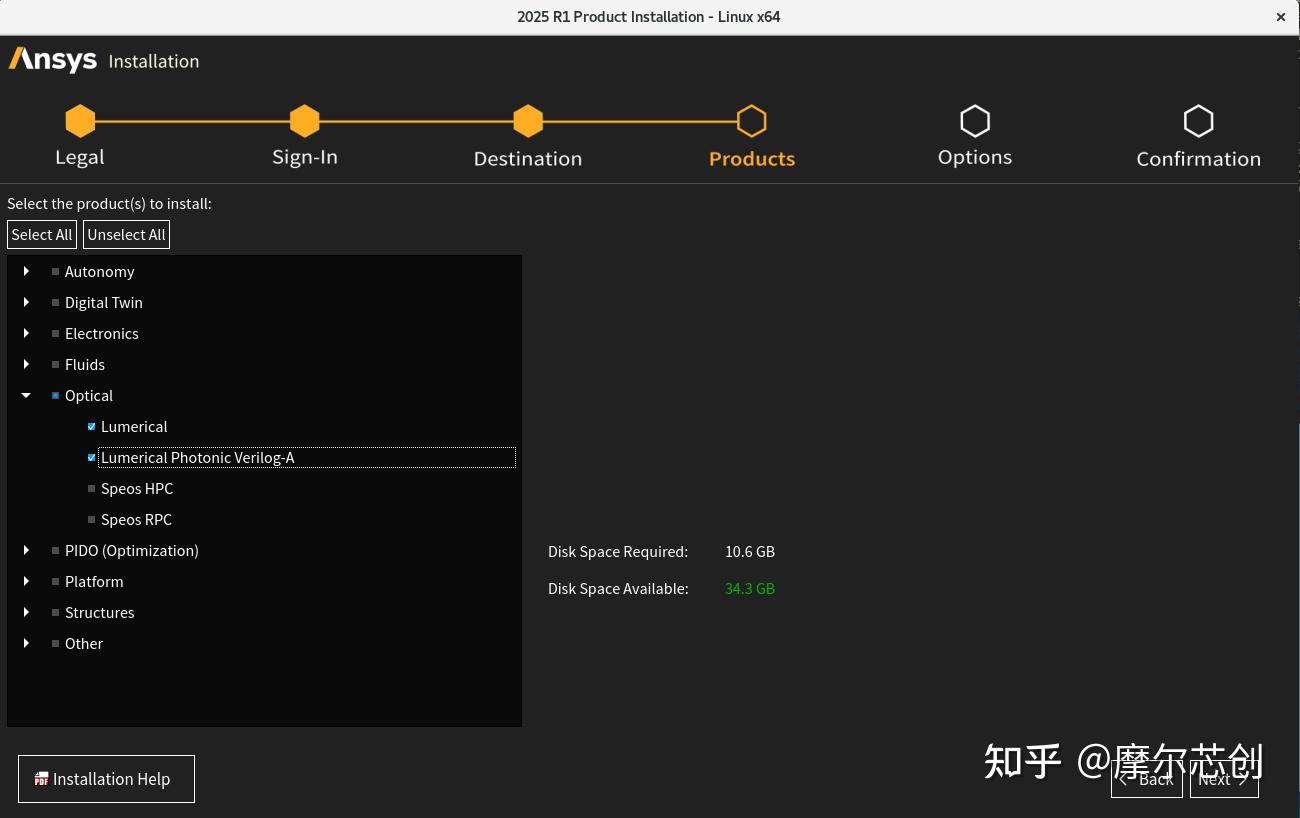Click the PDF icon on Installation Help
Screen dimensions: 1300x818
click(x=41, y=778)
